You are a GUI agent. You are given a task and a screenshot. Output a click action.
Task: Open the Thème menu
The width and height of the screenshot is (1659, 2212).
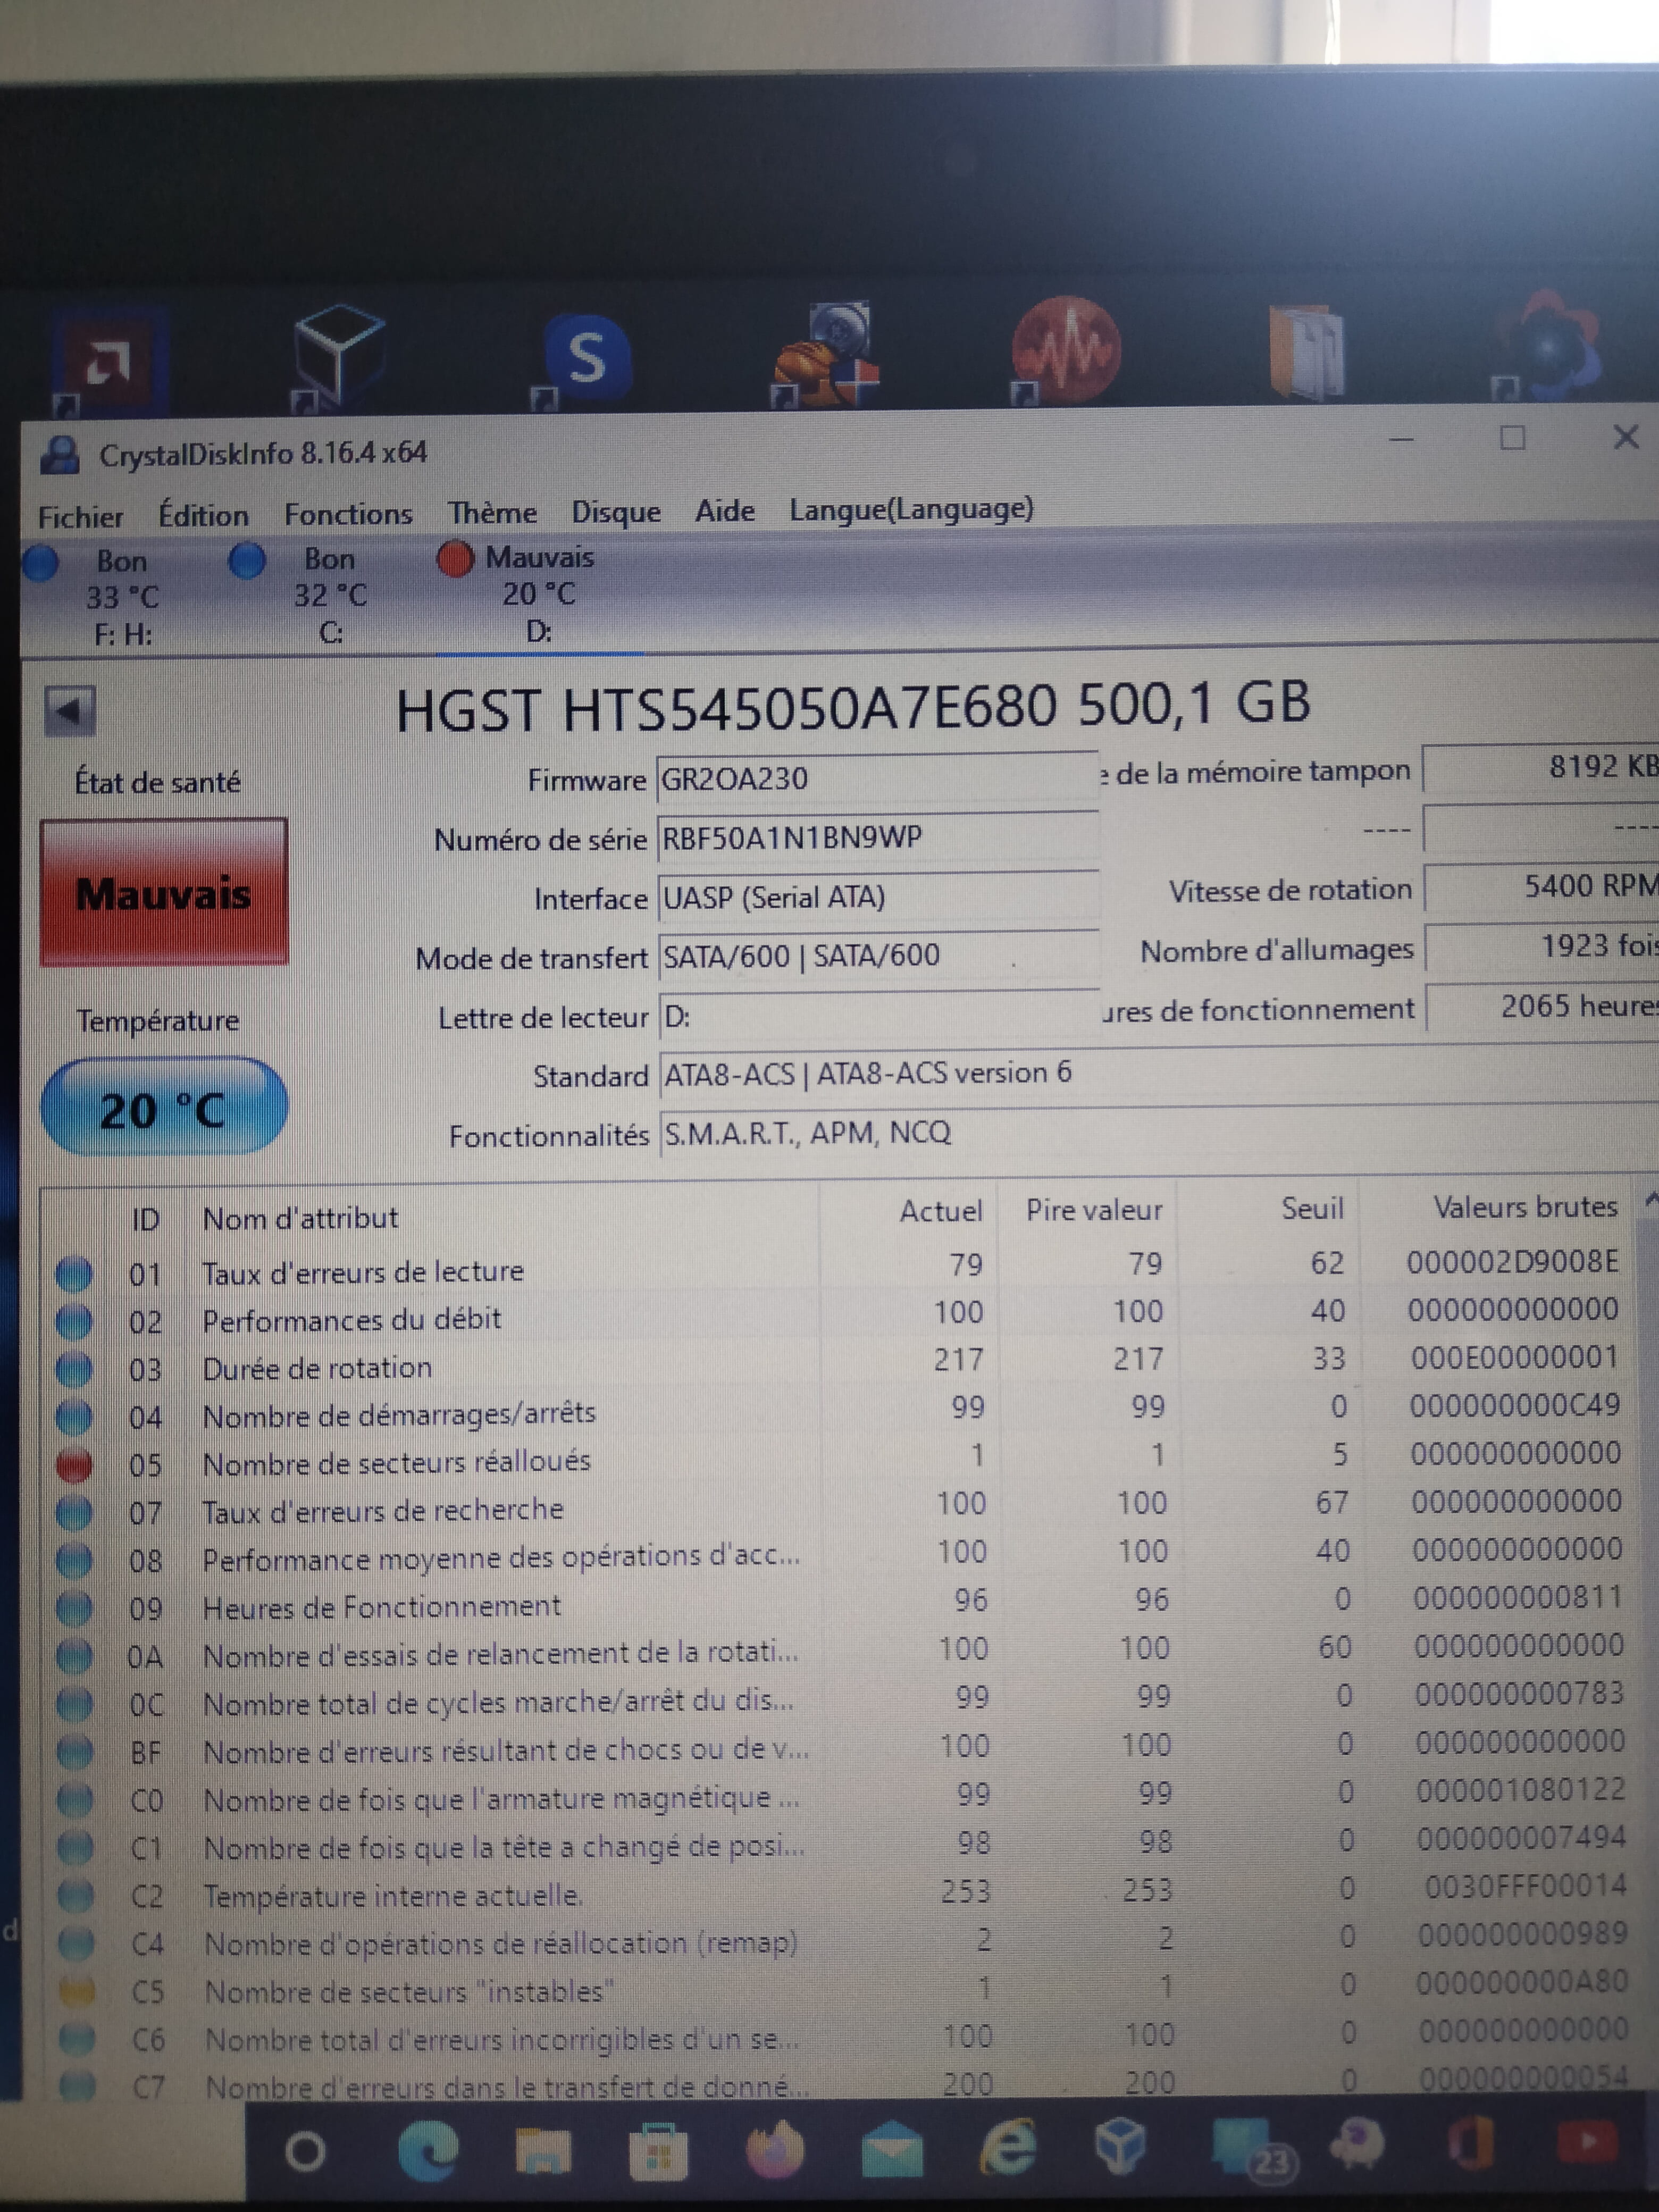(x=492, y=513)
